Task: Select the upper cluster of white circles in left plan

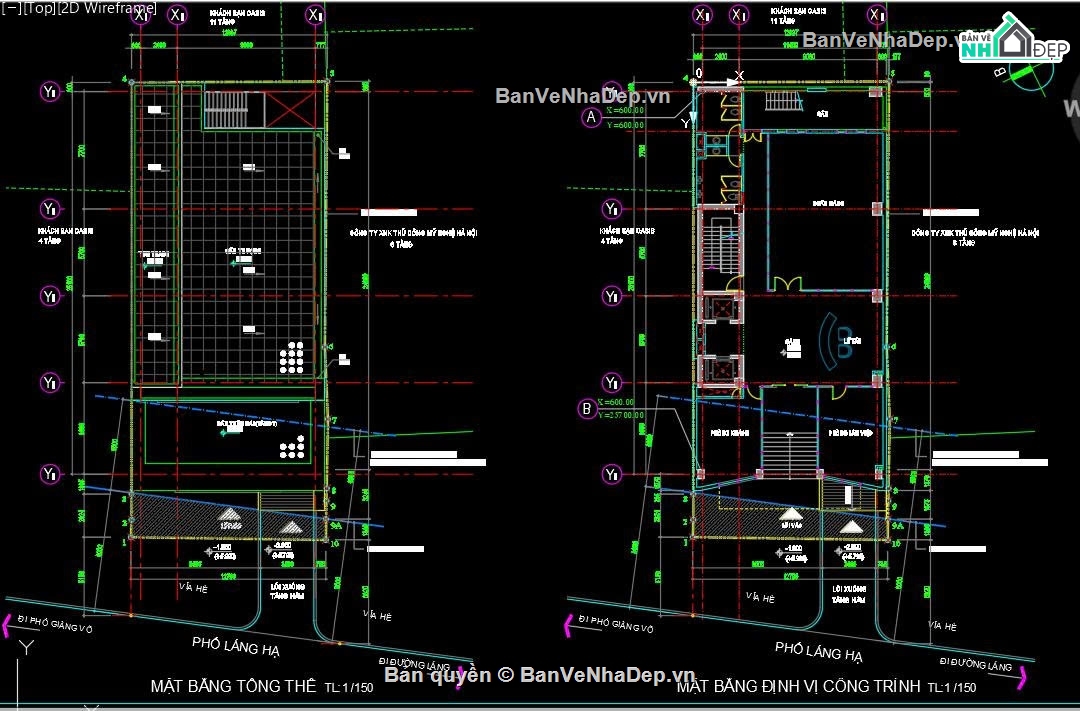Action: pyautogui.click(x=291, y=358)
